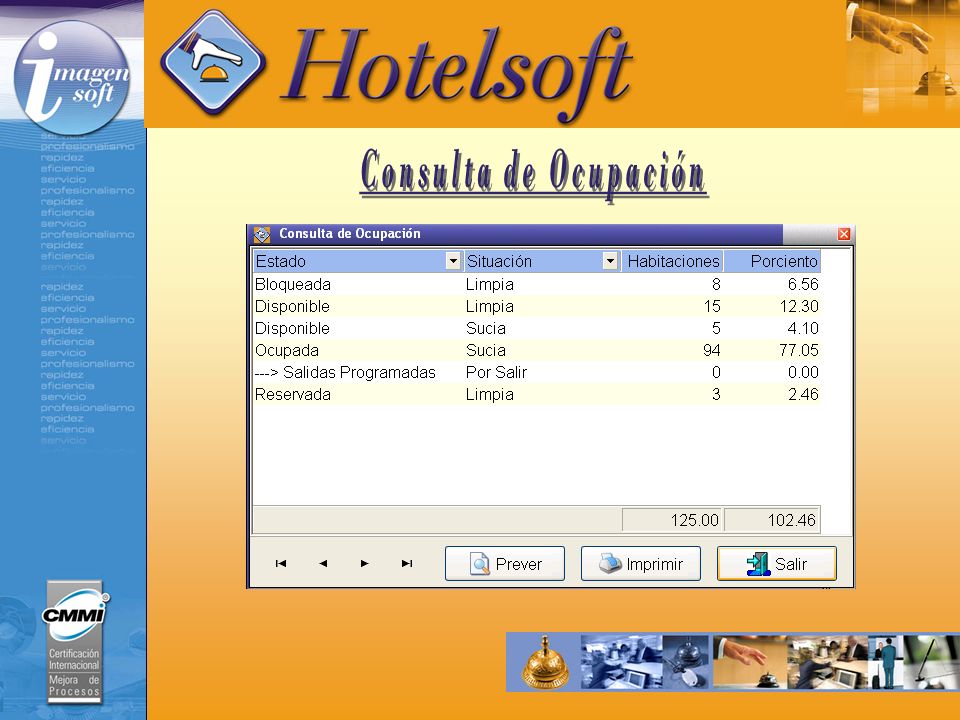This screenshot has width=960, height=720.
Task: Click the Prever preview button
Action: pos(504,563)
